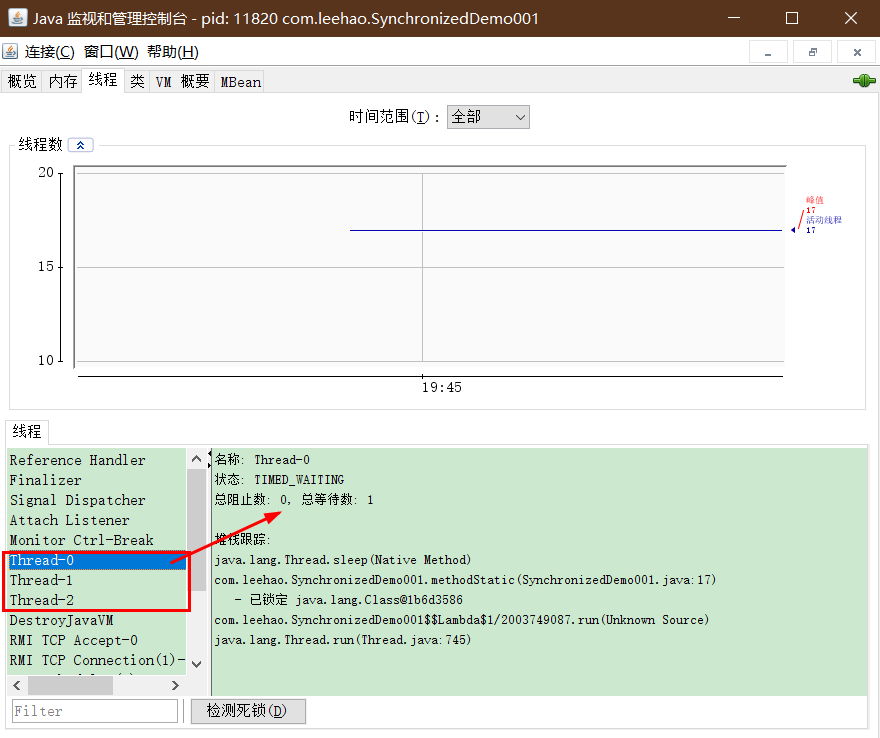Viewport: 880px width, 738px height.
Task: Click thread list scroll up arrow
Action: [x=196, y=459]
